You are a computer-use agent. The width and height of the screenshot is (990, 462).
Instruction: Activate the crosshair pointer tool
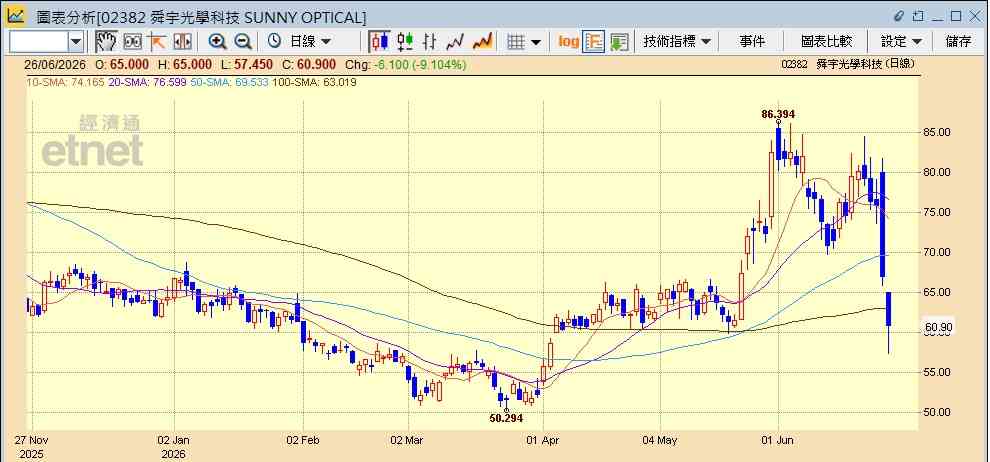(157, 42)
